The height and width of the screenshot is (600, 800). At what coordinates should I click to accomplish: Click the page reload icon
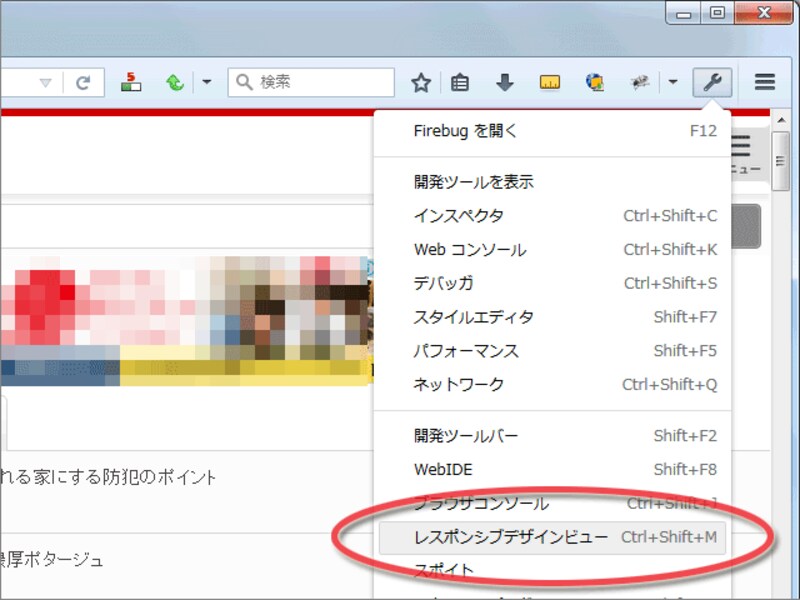[84, 82]
